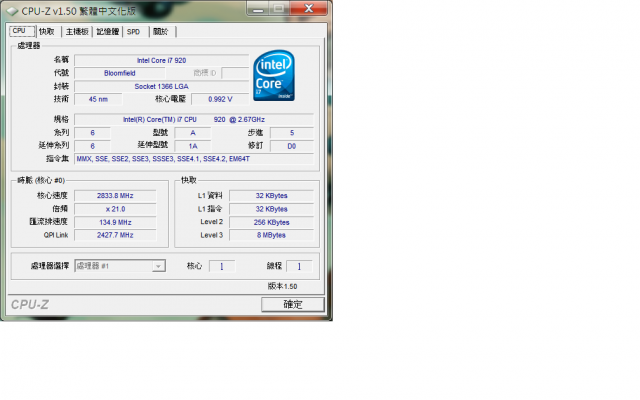Viewport: 640px width, 400px height.
Task: Click the 步進 stepping value 5
Action: [x=292, y=133]
